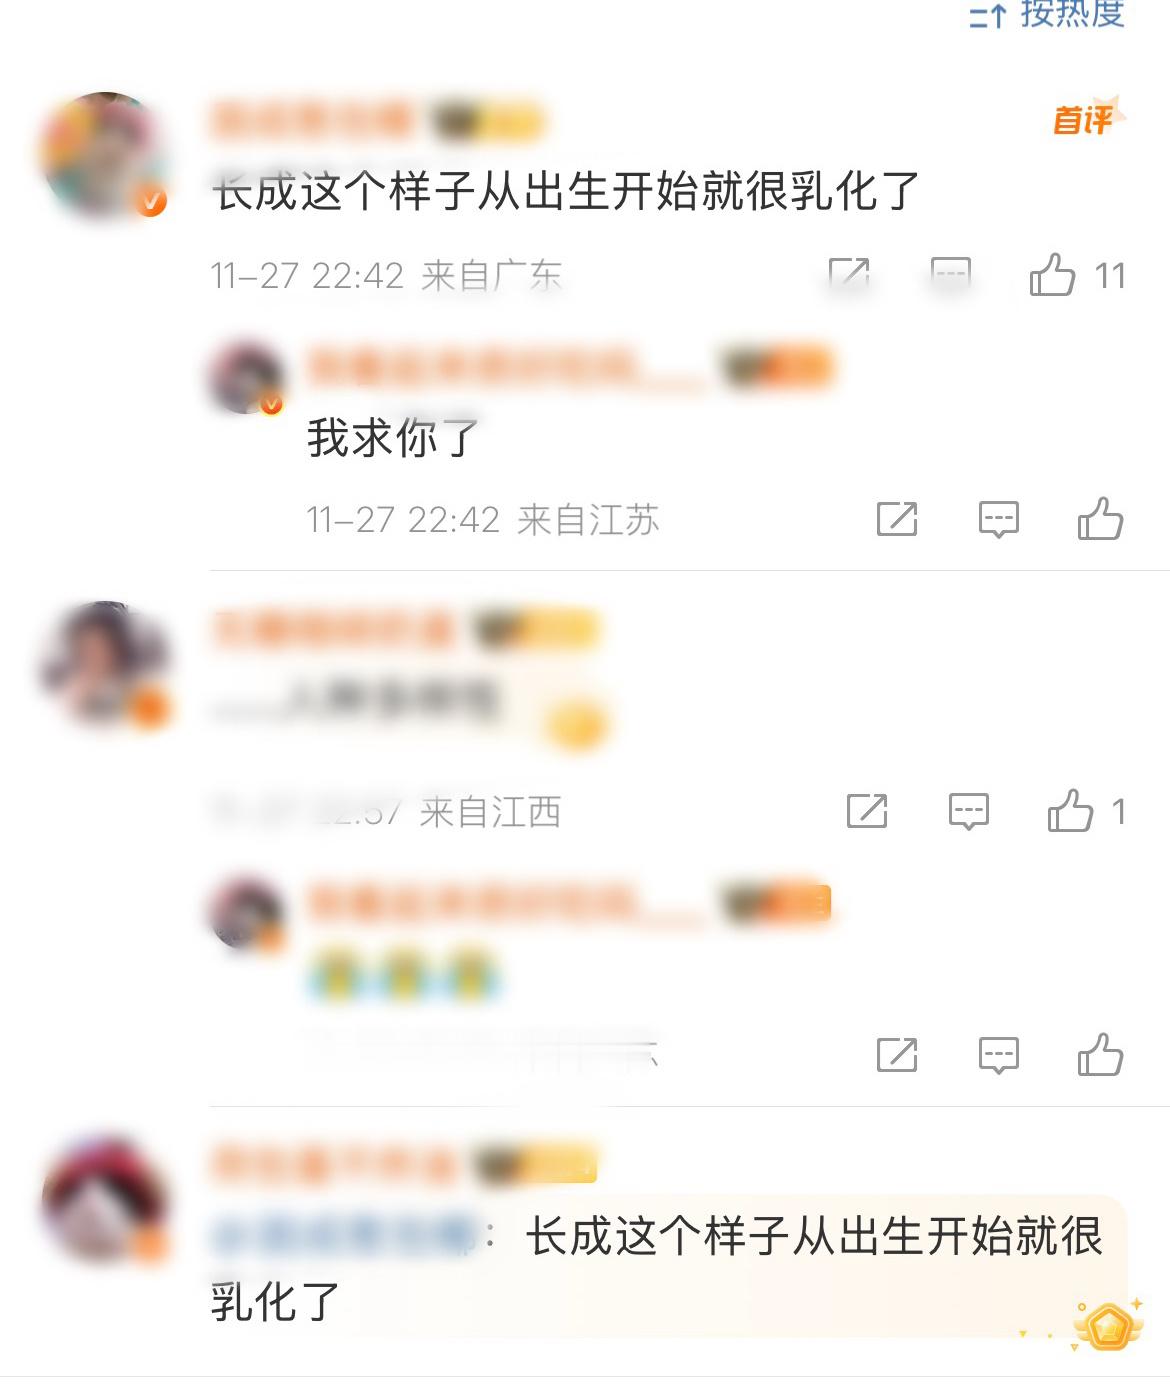Like the emoji-only reply
The width and height of the screenshot is (1170, 1388).
point(1100,1055)
